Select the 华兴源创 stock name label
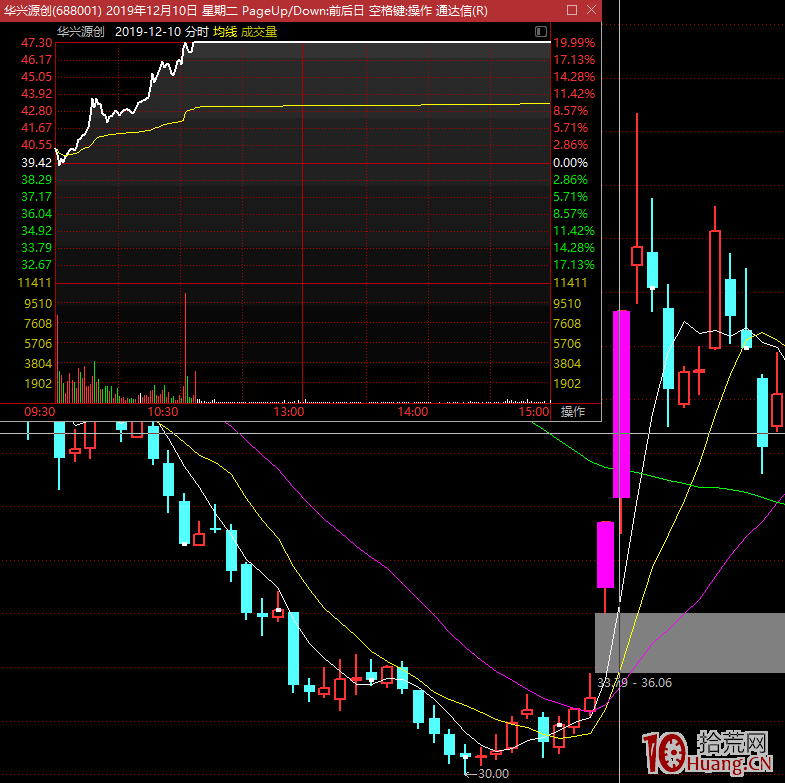 pyautogui.click(x=80, y=32)
